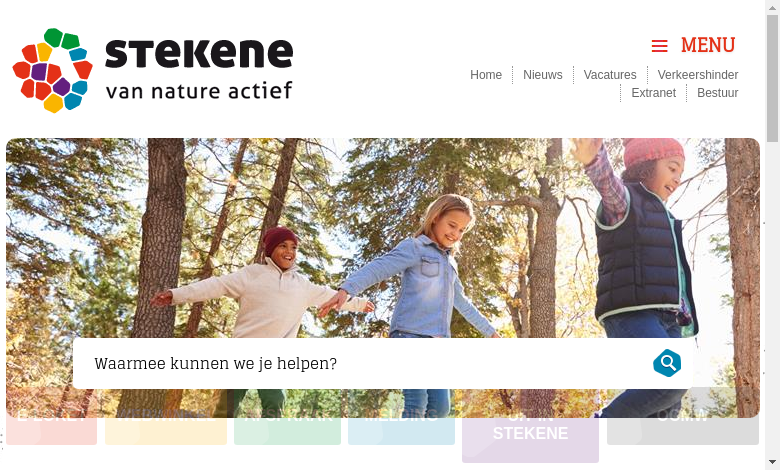780x470 pixels.
Task: Open the Extranet link
Action: coord(654,93)
